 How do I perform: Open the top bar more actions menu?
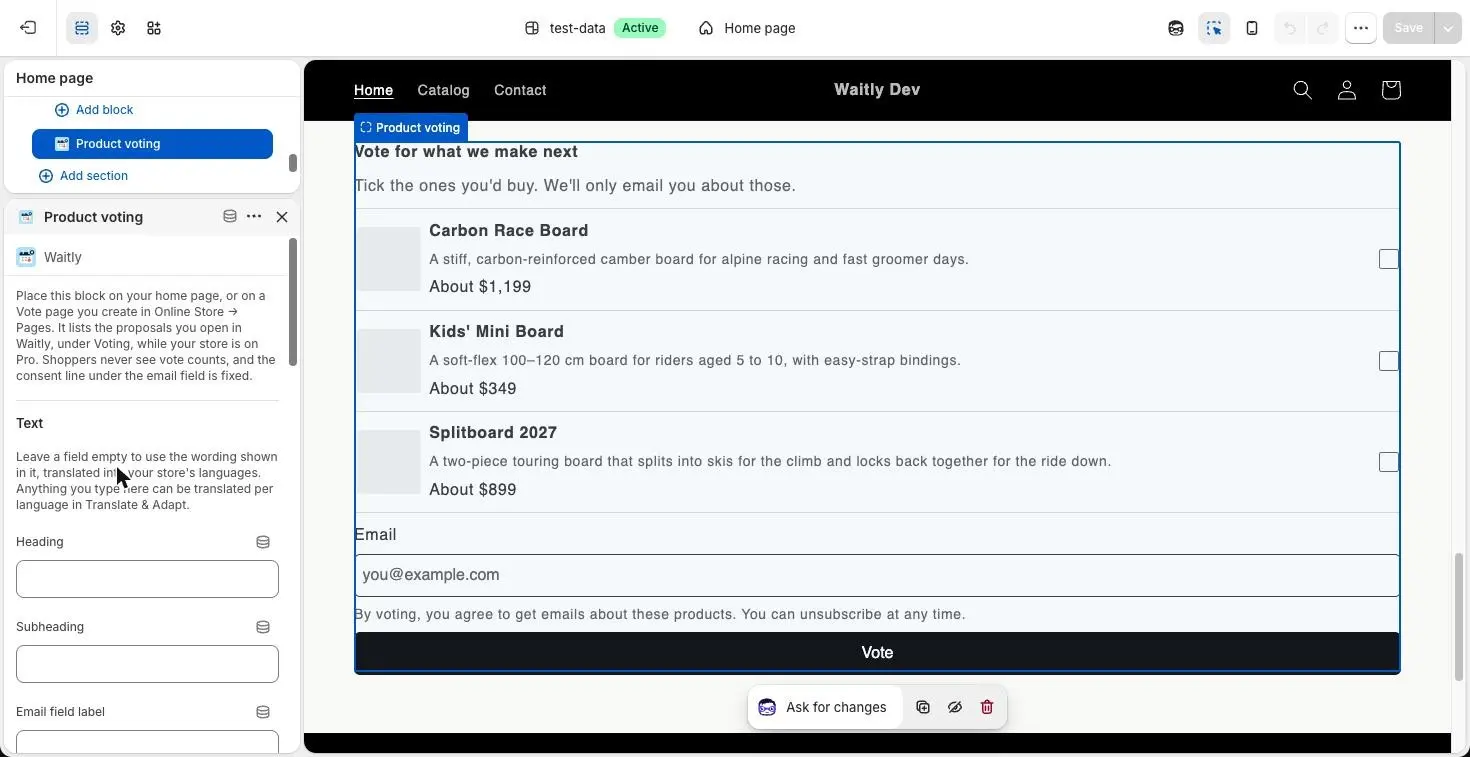(1361, 28)
